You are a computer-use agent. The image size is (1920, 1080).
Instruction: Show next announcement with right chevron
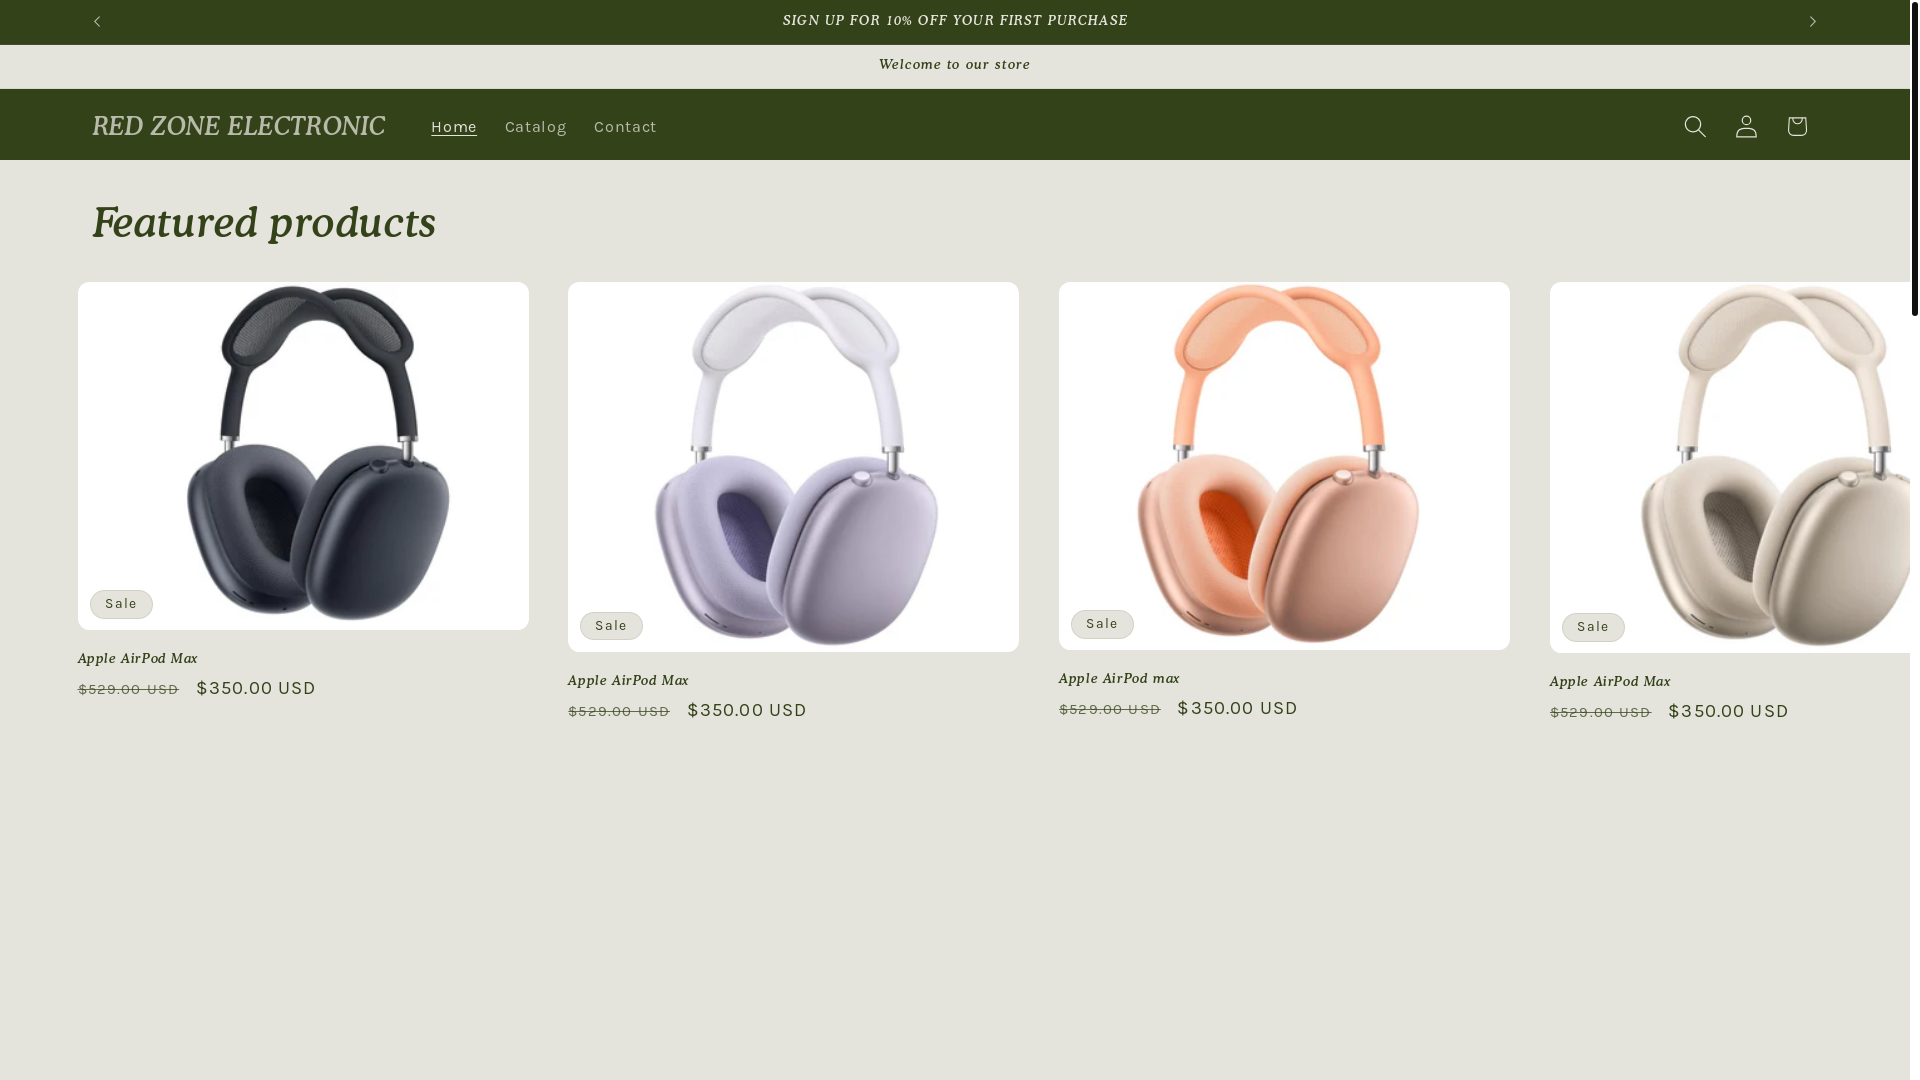(x=1812, y=21)
